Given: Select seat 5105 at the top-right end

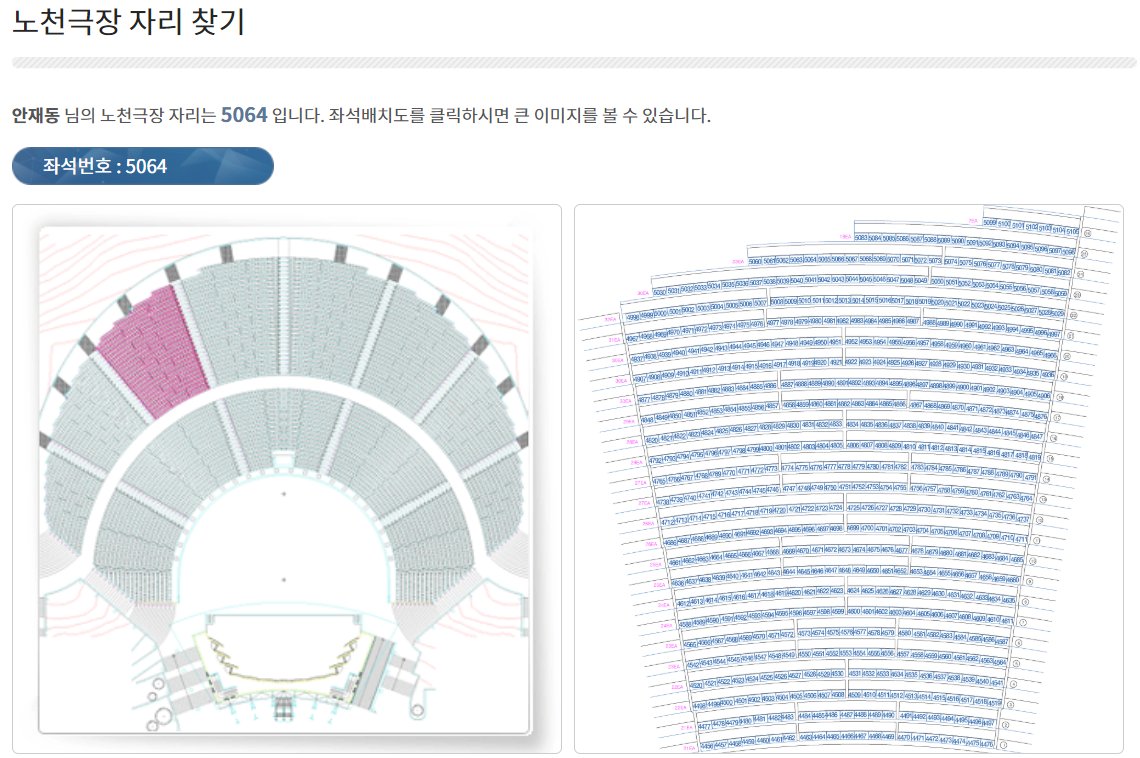Looking at the screenshot, I should [1072, 231].
